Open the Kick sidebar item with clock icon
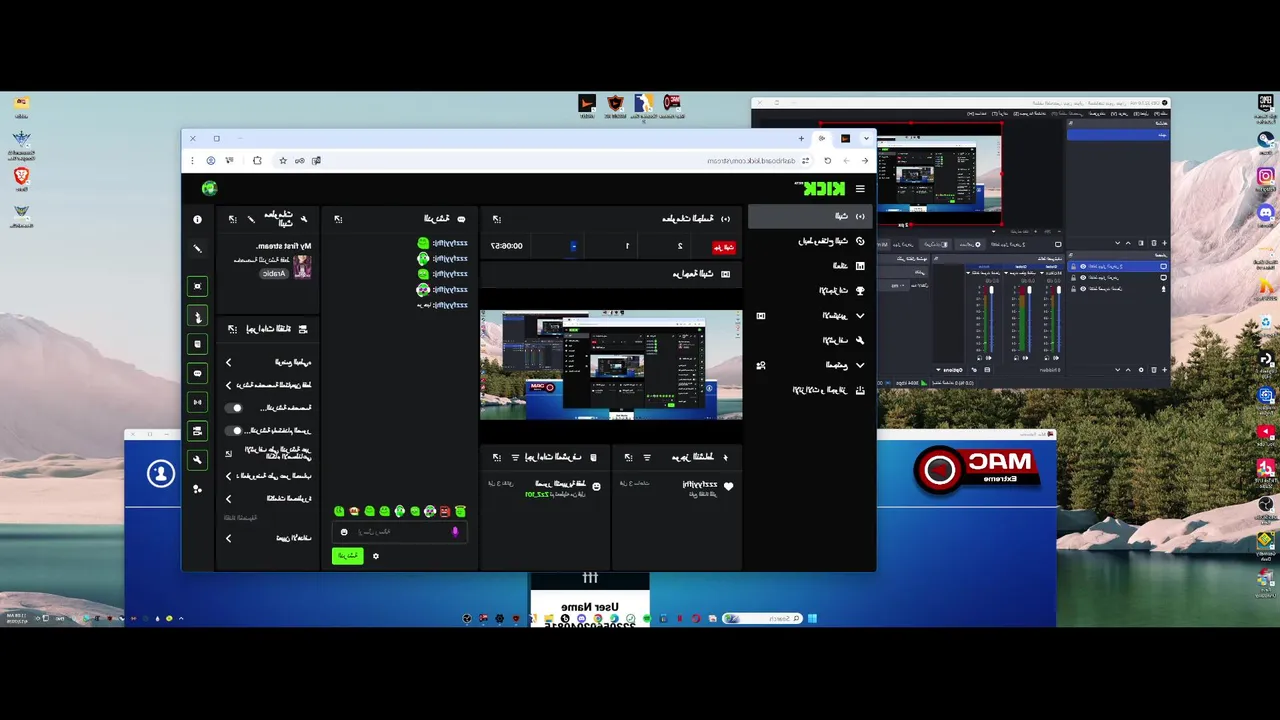This screenshot has height=720, width=1280. point(809,241)
